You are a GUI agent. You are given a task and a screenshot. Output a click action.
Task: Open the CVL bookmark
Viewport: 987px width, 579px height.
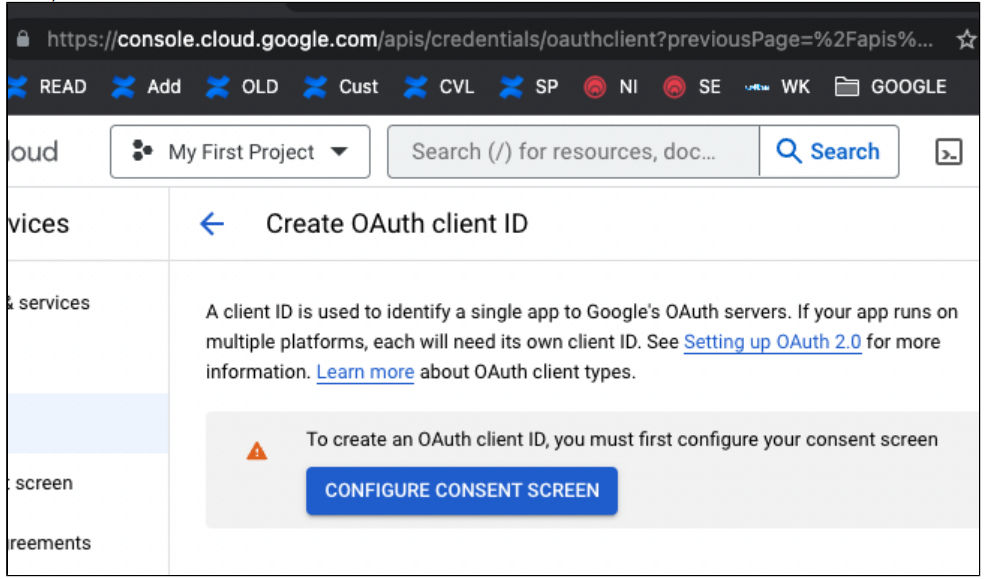click(x=441, y=87)
